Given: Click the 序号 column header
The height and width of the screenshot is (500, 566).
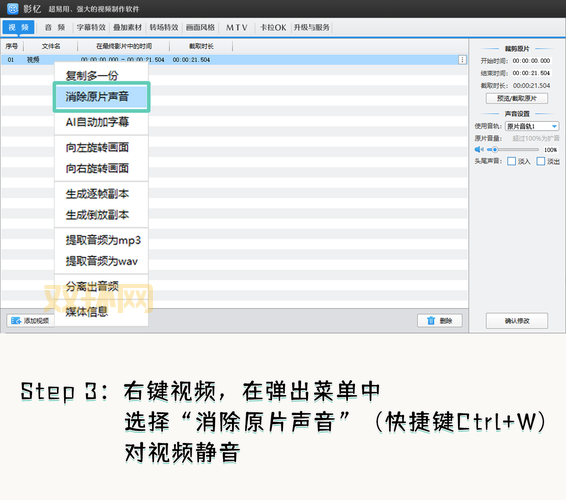Looking at the screenshot, I should [12, 46].
